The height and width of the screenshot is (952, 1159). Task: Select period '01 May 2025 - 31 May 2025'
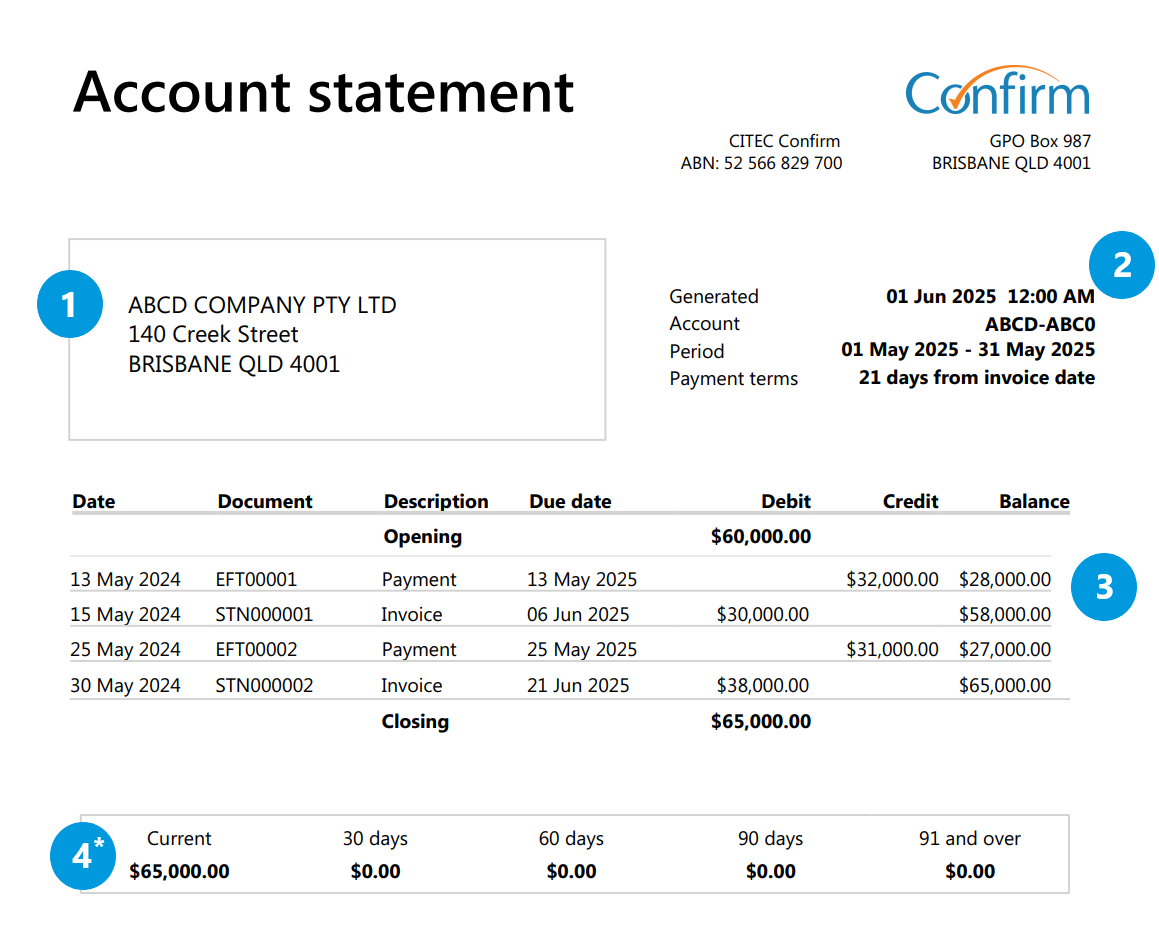[x=968, y=350]
